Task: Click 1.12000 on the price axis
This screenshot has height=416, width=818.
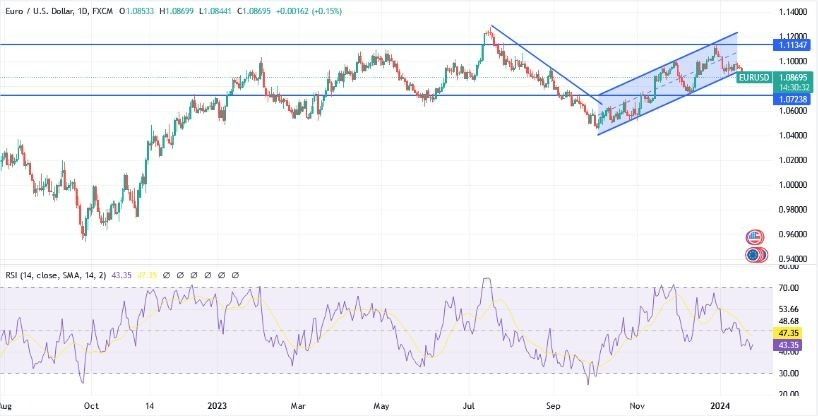Action: pos(793,36)
